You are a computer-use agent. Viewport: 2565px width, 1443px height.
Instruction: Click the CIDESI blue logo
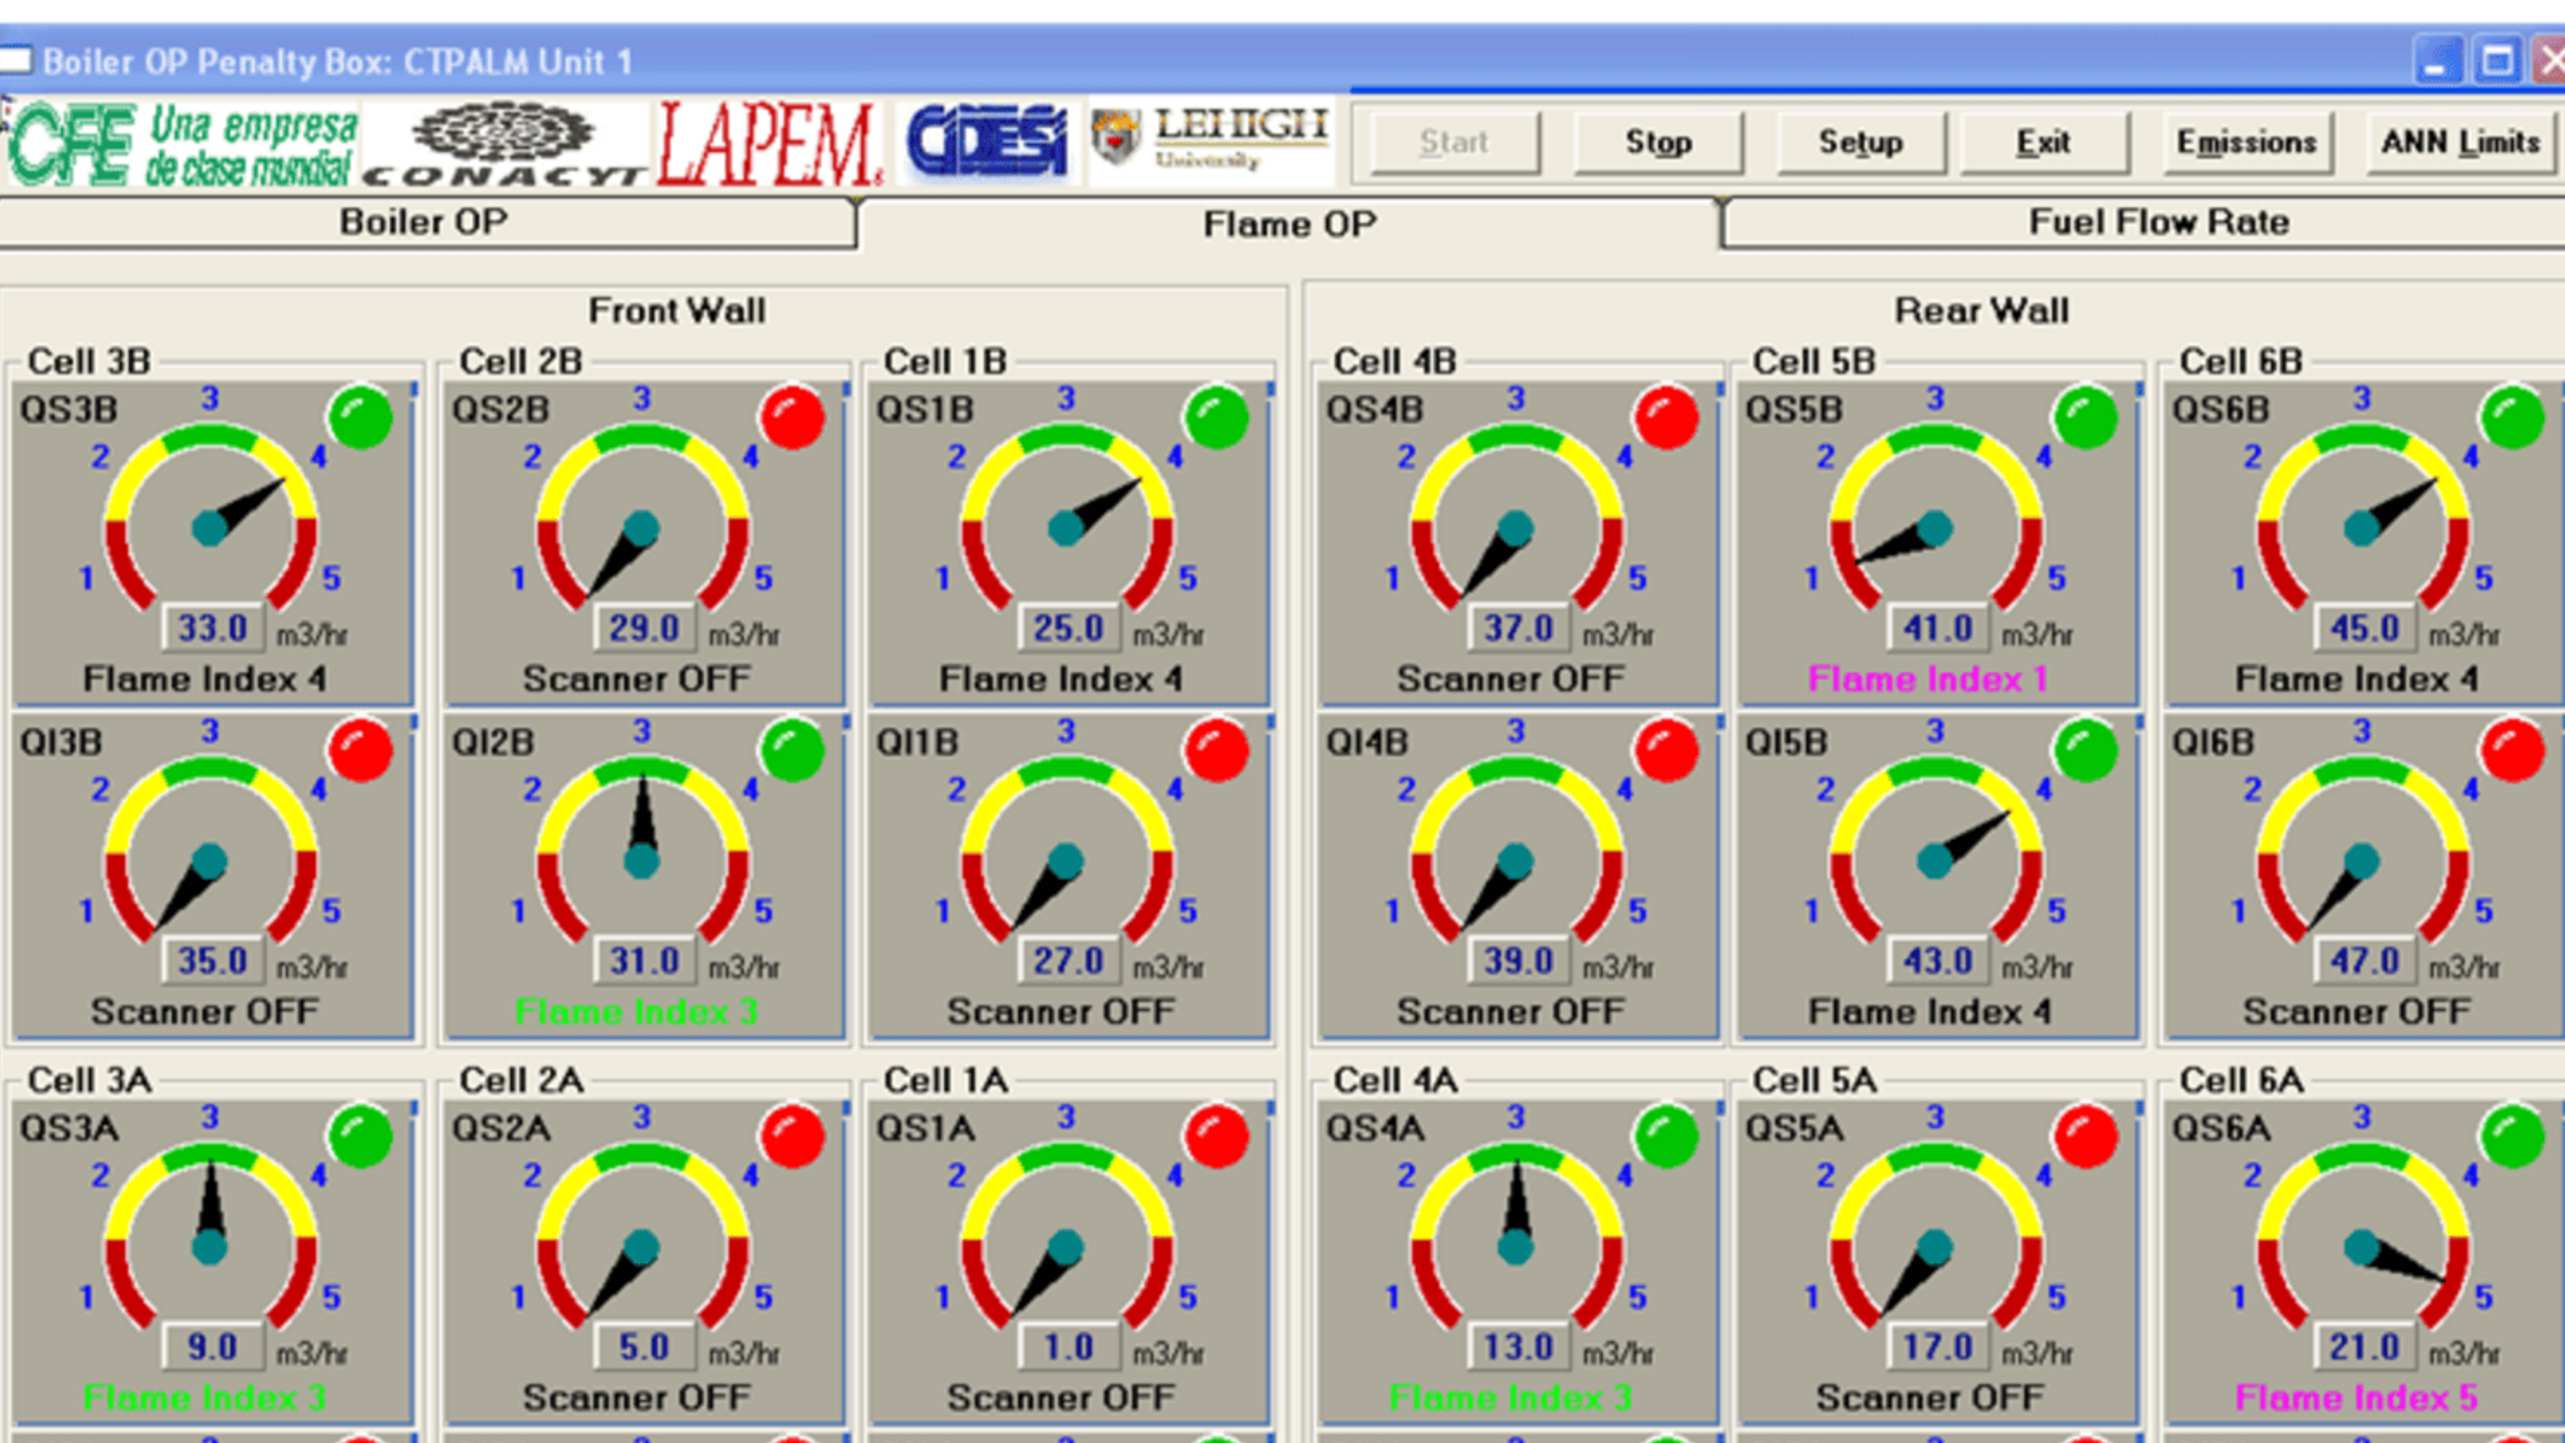(x=987, y=143)
